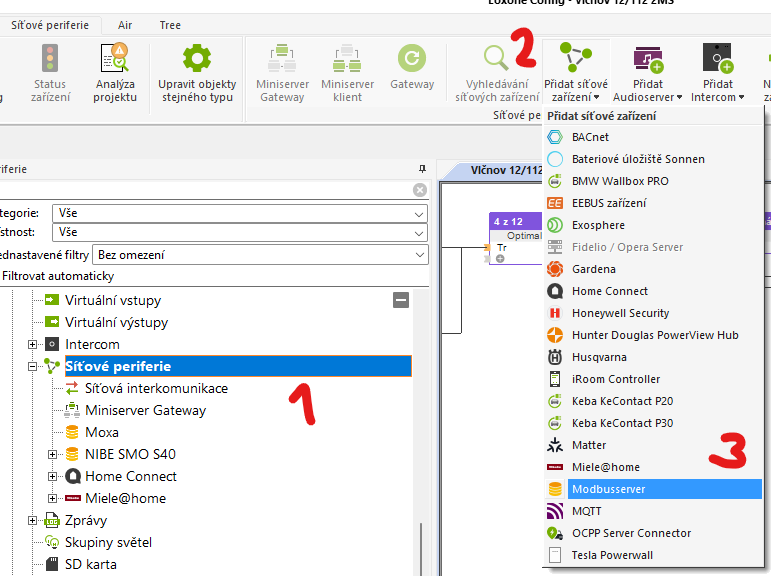Image resolution: width=771 pixels, height=576 pixels.
Task: Choose Gardena from the list
Action: point(653,269)
